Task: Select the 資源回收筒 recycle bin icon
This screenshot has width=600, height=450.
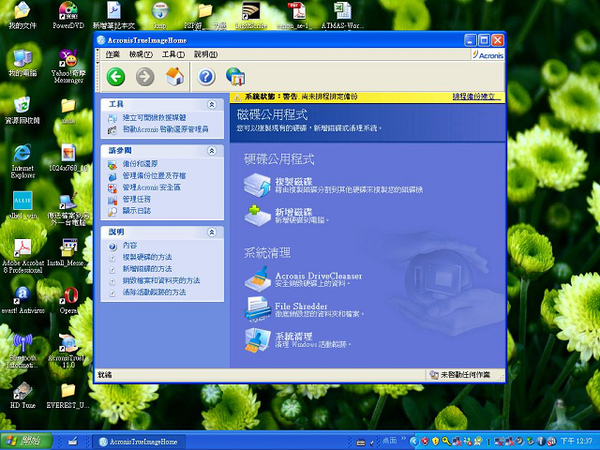Action: pyautogui.click(x=22, y=110)
